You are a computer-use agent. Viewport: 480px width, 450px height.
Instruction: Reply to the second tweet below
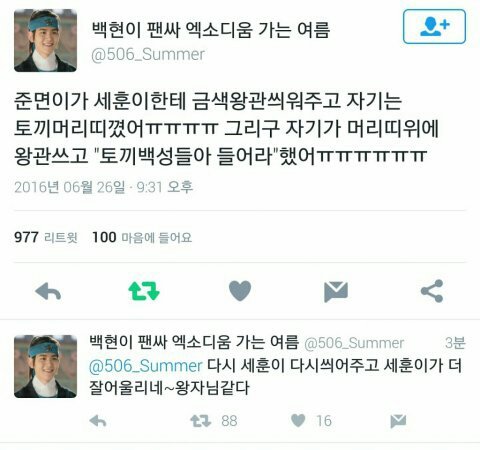98,421
